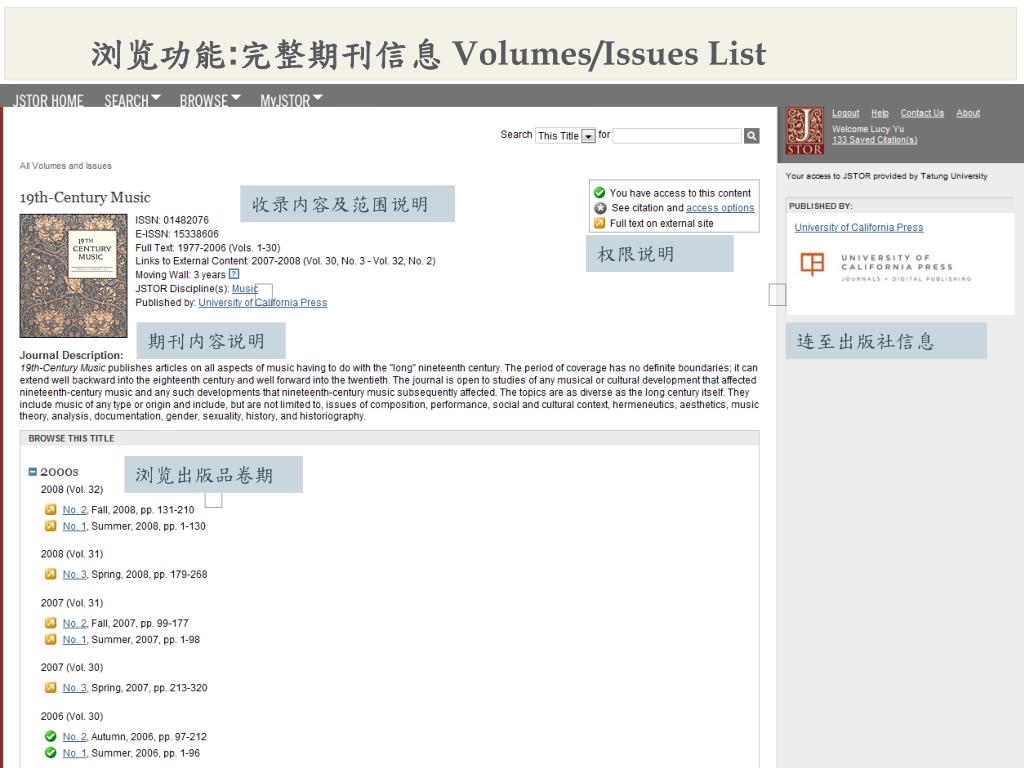Click external site icon for Spring 2007 No. 3
The image size is (1024, 768).
point(50,687)
